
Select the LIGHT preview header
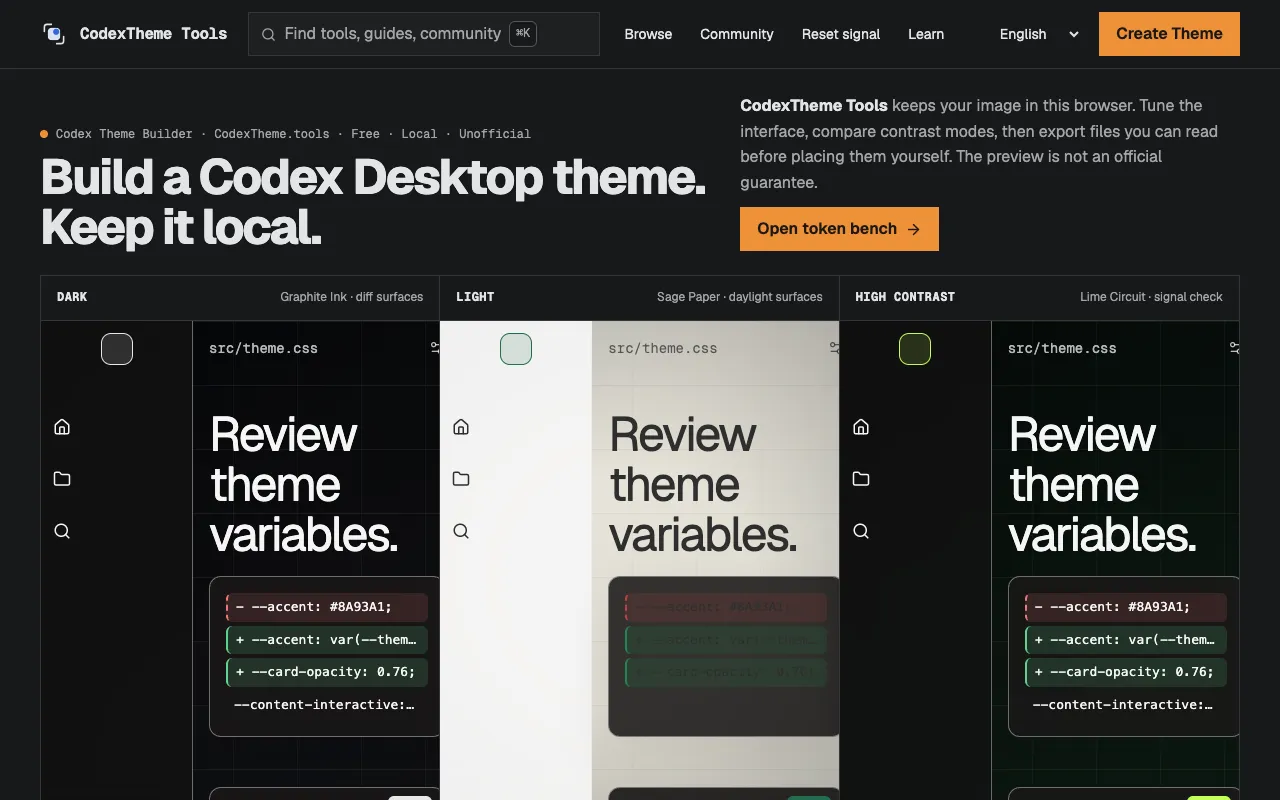pos(639,297)
